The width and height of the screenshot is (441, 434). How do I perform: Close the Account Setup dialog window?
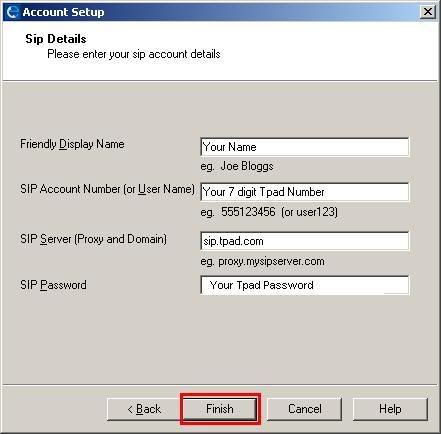coord(428,12)
